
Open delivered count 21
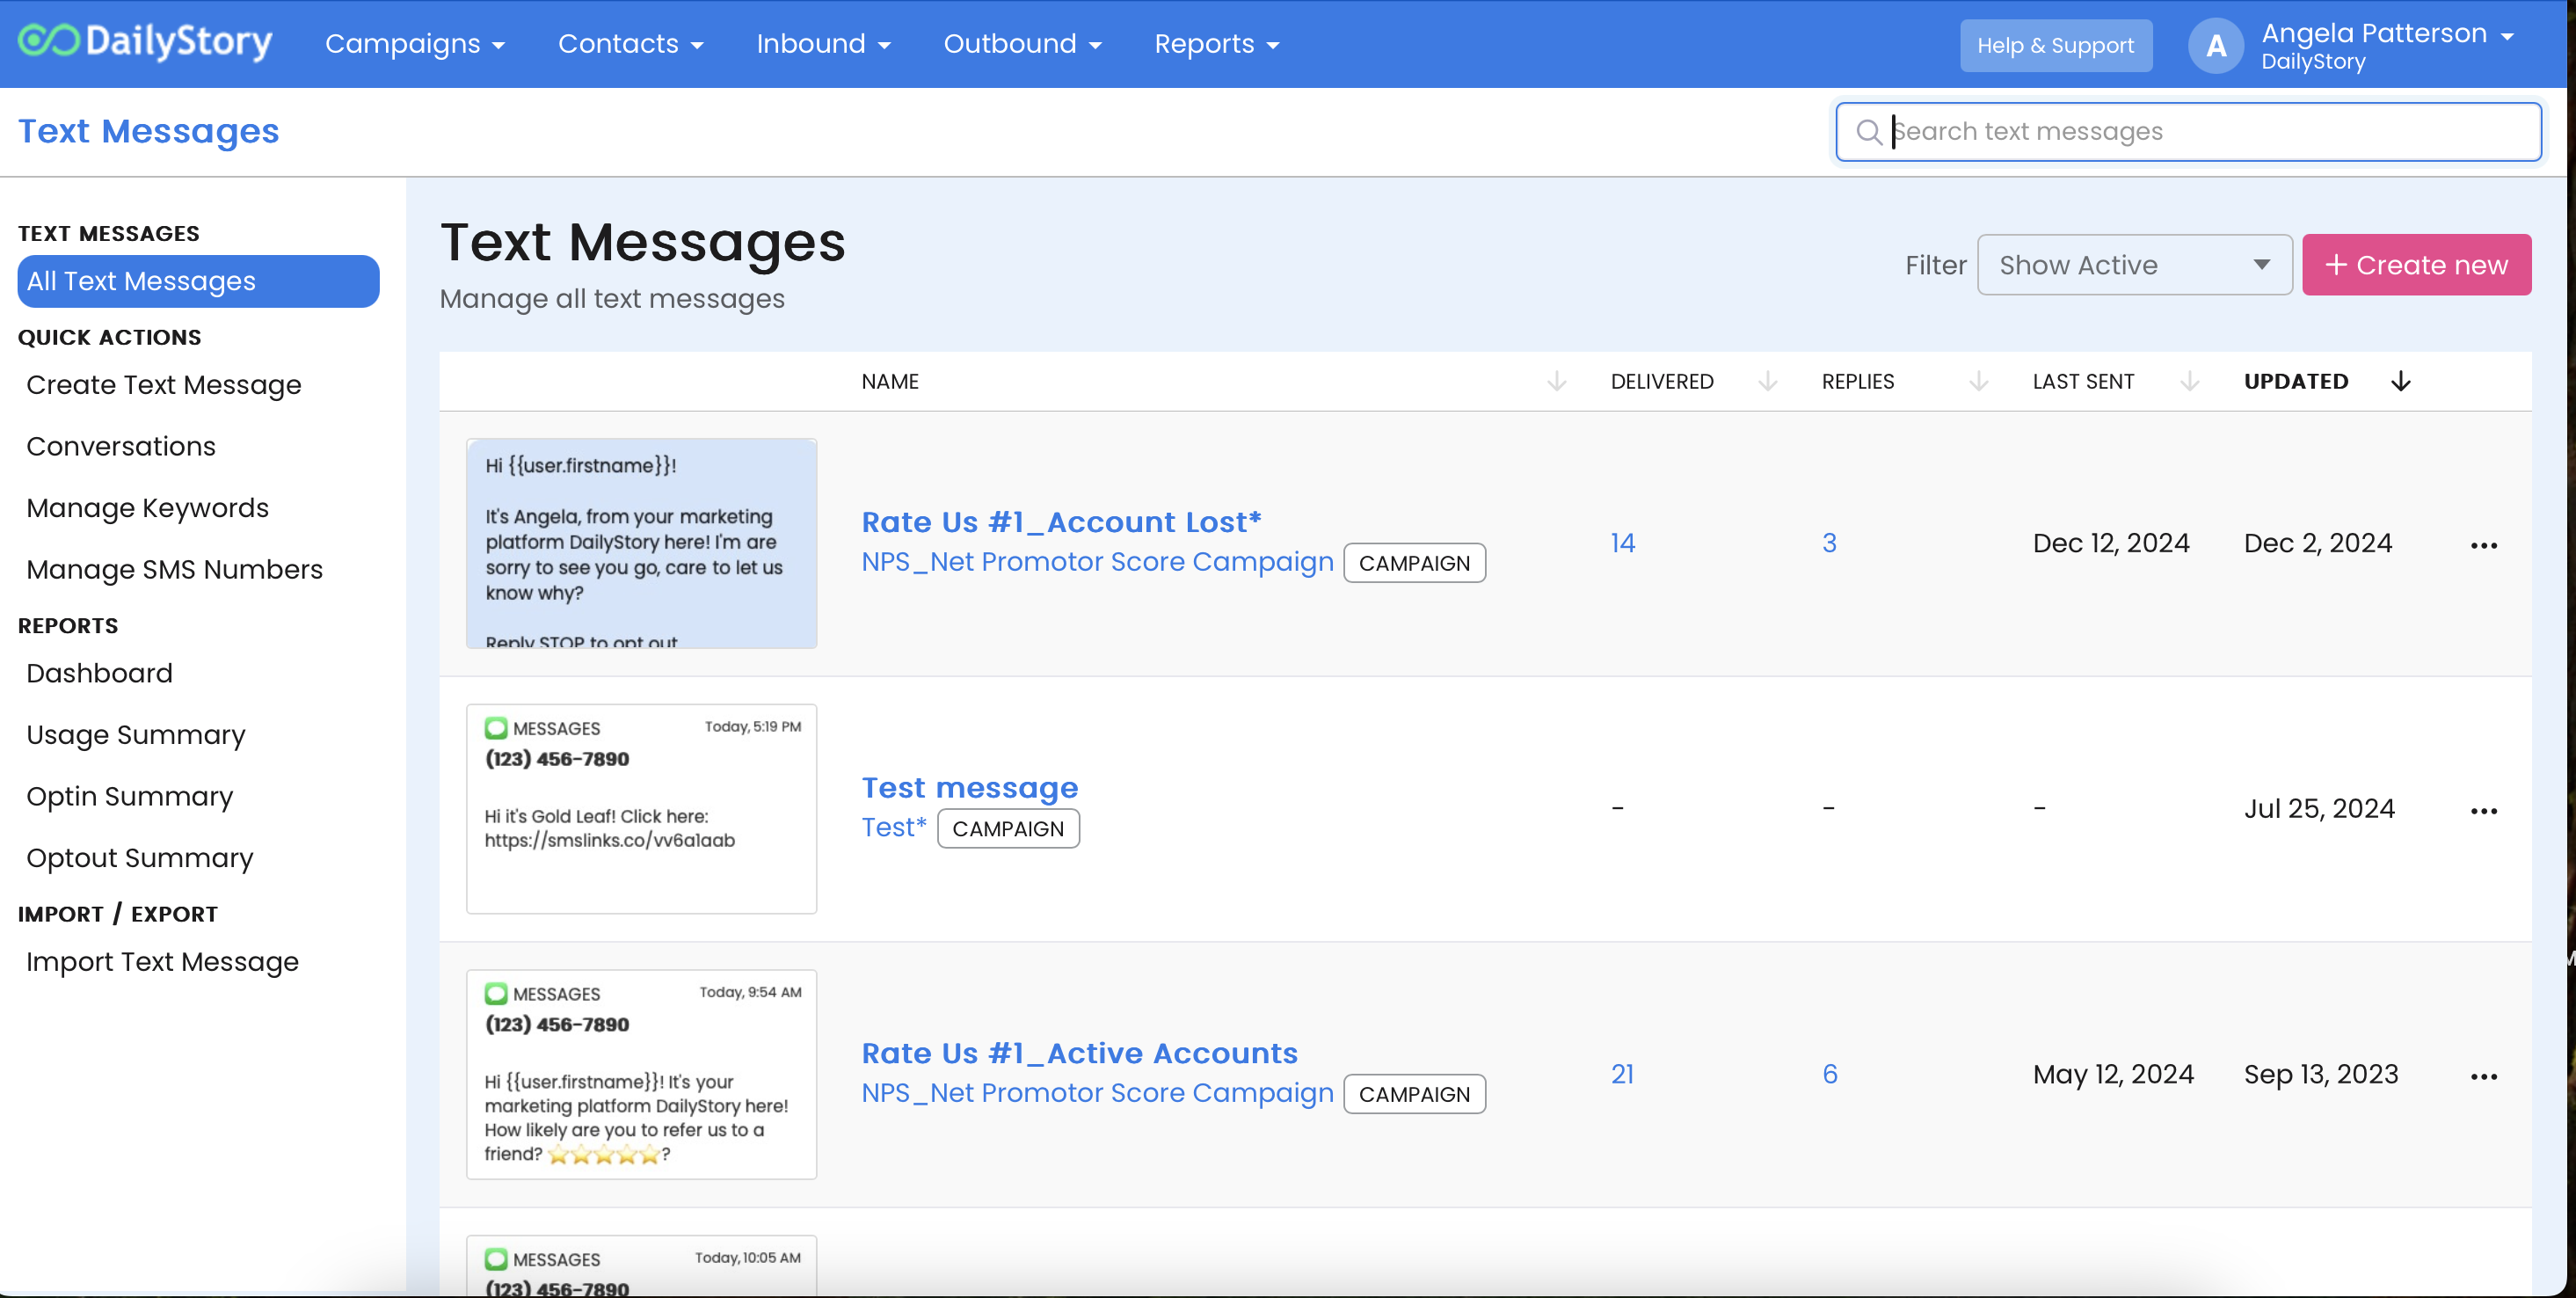1621,1074
